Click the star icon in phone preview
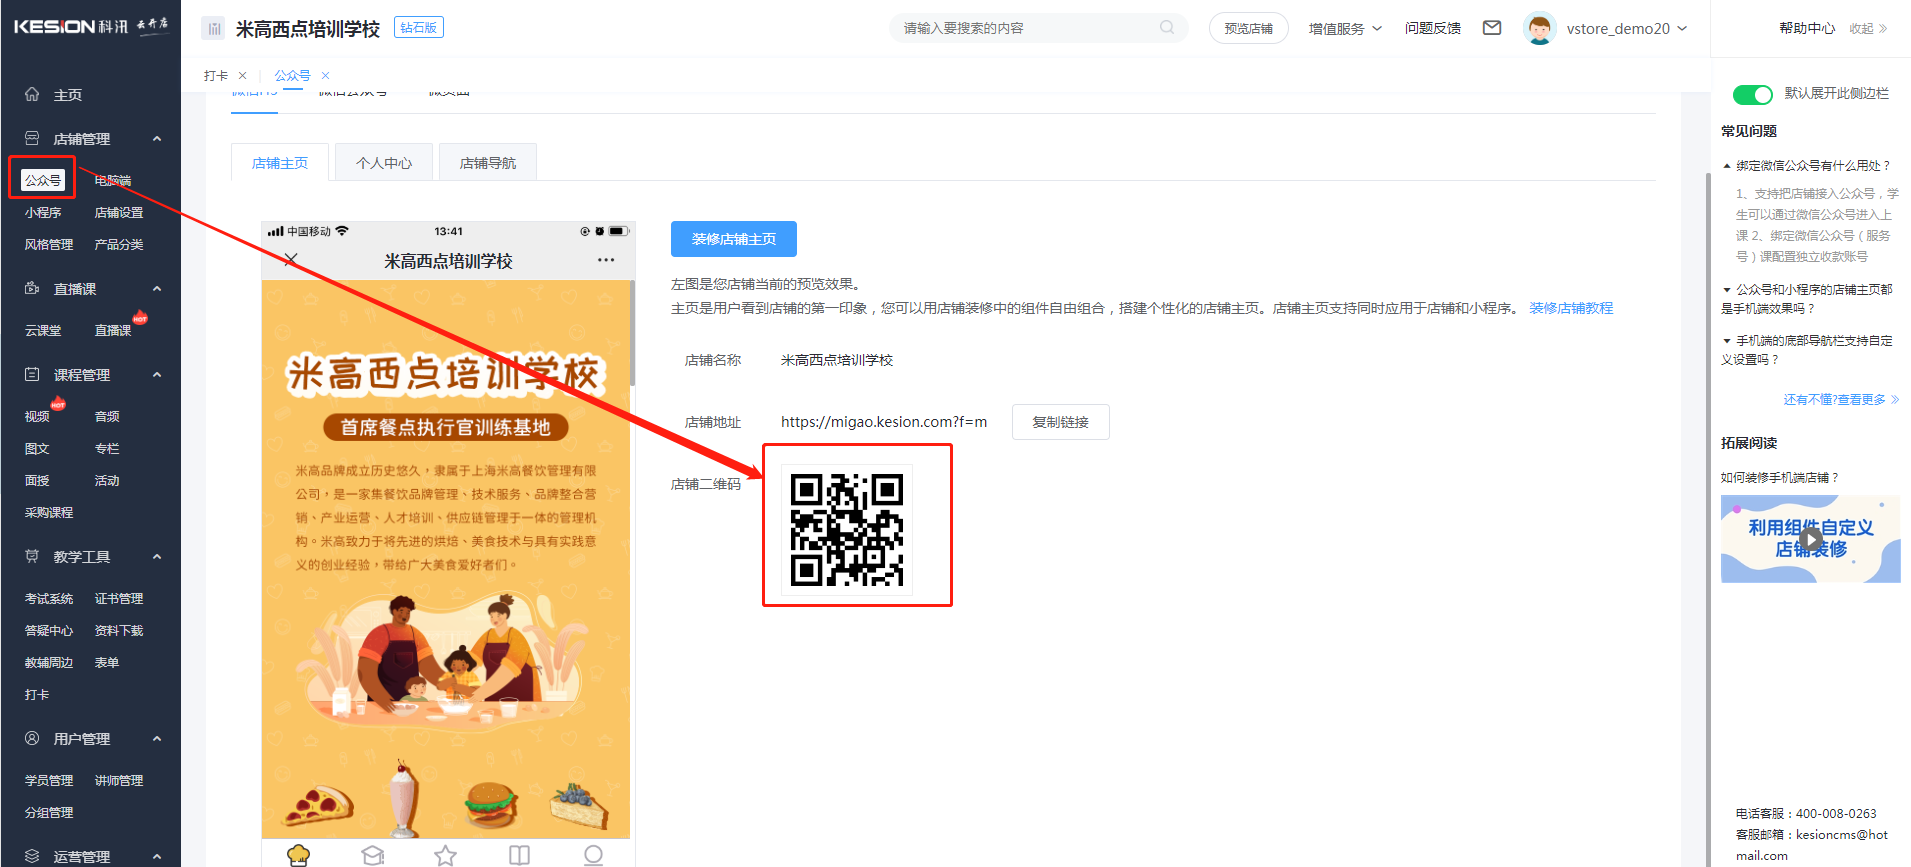 pyautogui.click(x=445, y=855)
